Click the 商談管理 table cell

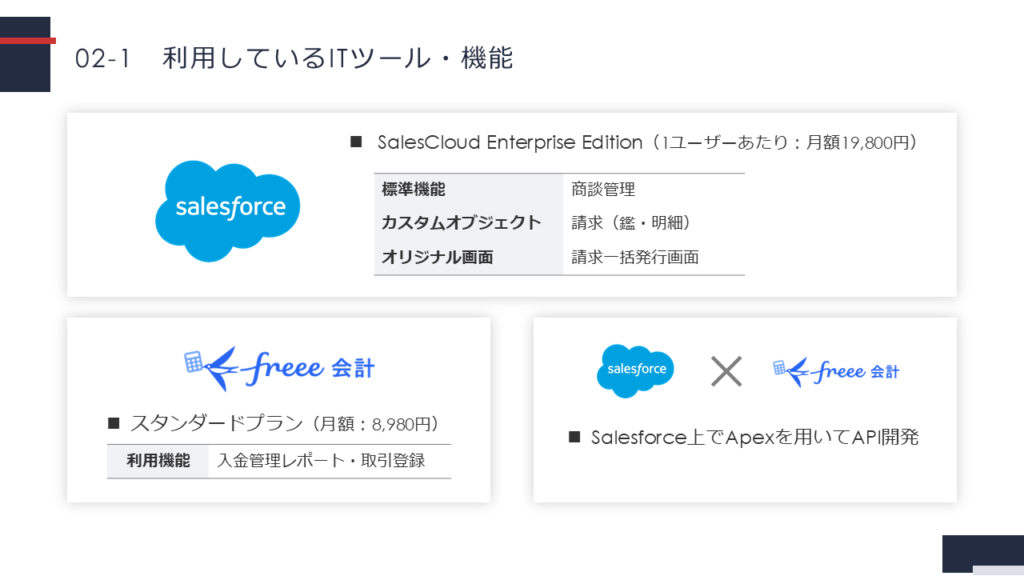point(603,189)
